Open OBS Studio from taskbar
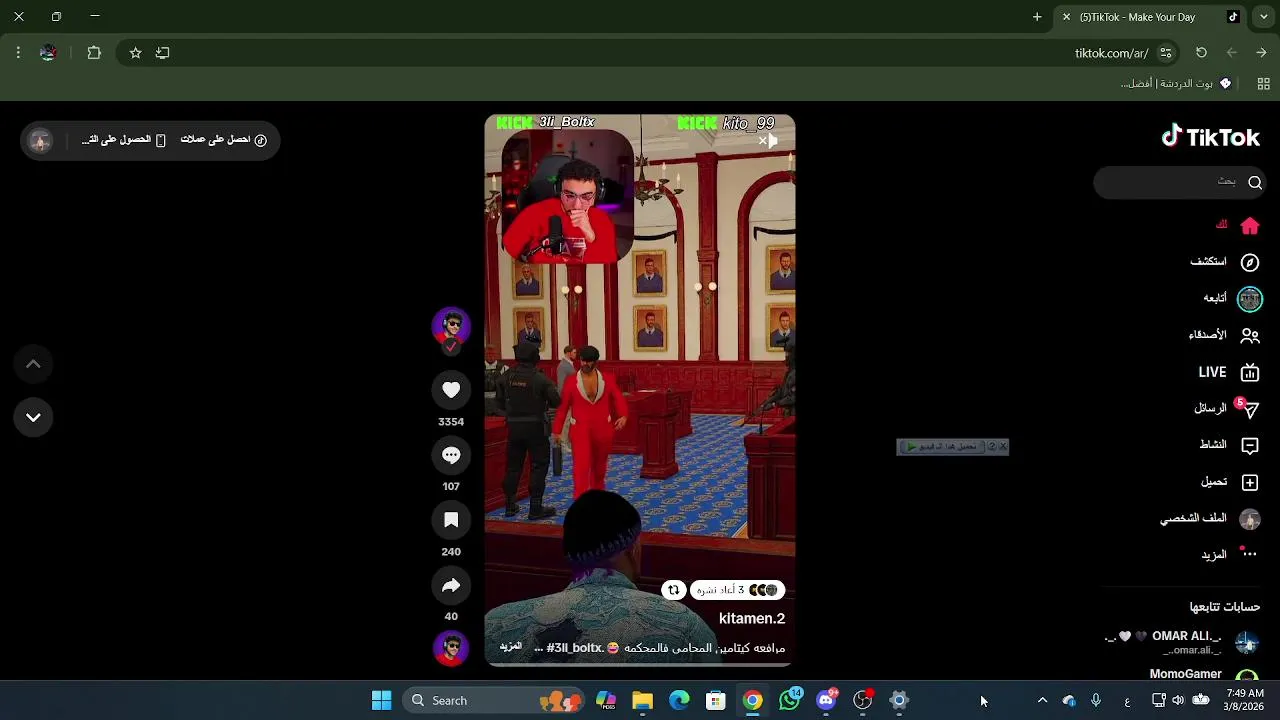 point(863,700)
